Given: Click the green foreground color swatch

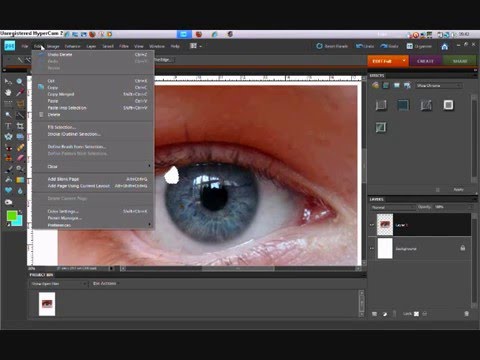Looking at the screenshot, I should pos(11,216).
